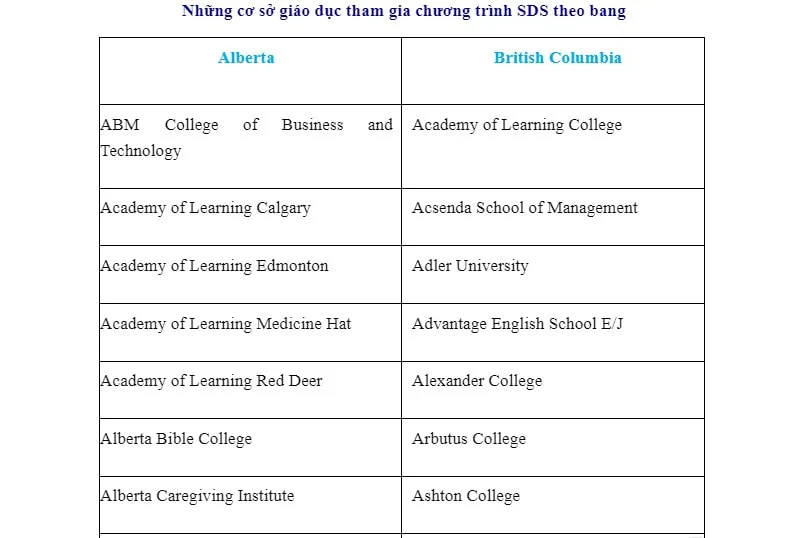Click the Alexander College entry
The height and width of the screenshot is (538, 800).
pos(477,381)
